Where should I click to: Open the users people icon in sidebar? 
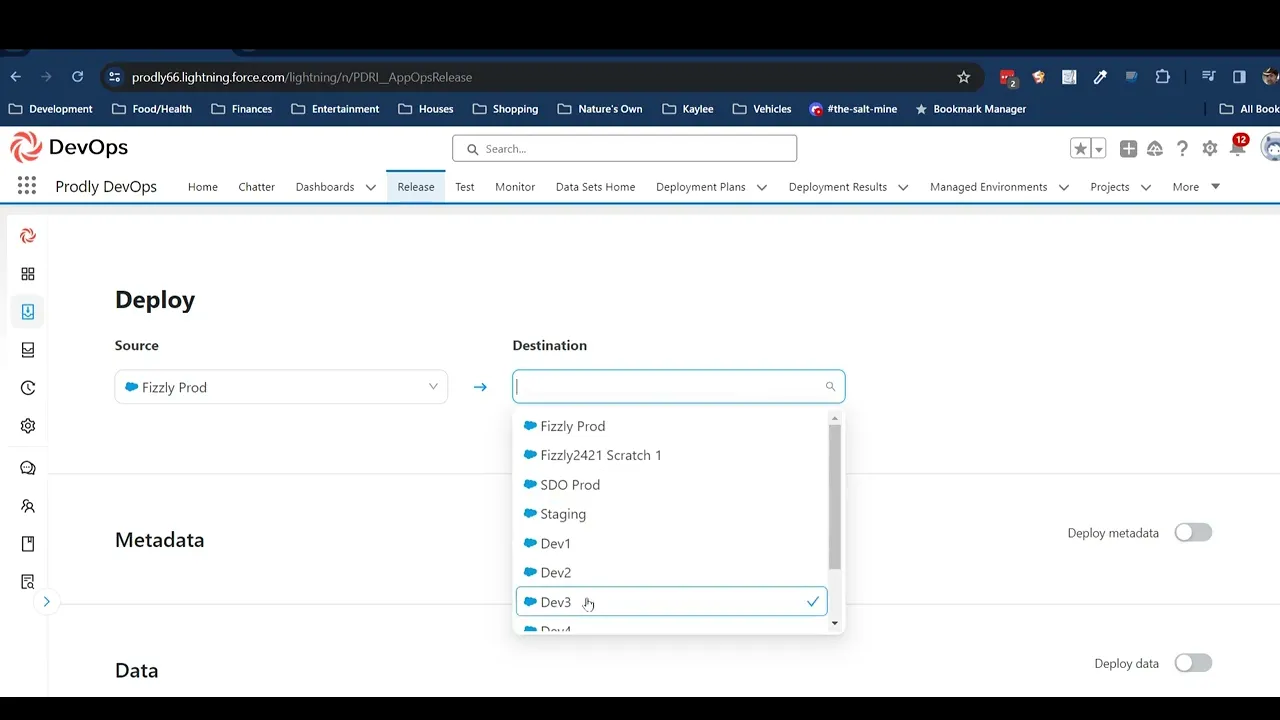point(28,506)
